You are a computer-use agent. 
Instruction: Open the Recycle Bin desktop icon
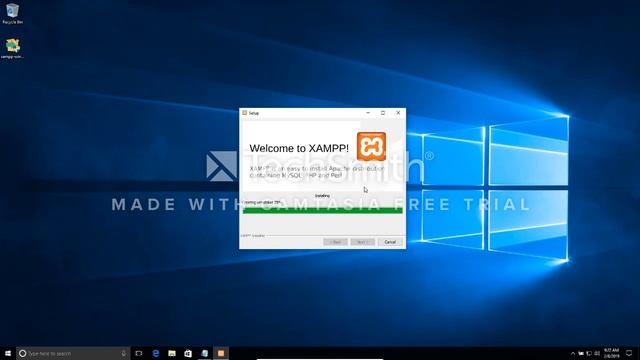(x=12, y=13)
